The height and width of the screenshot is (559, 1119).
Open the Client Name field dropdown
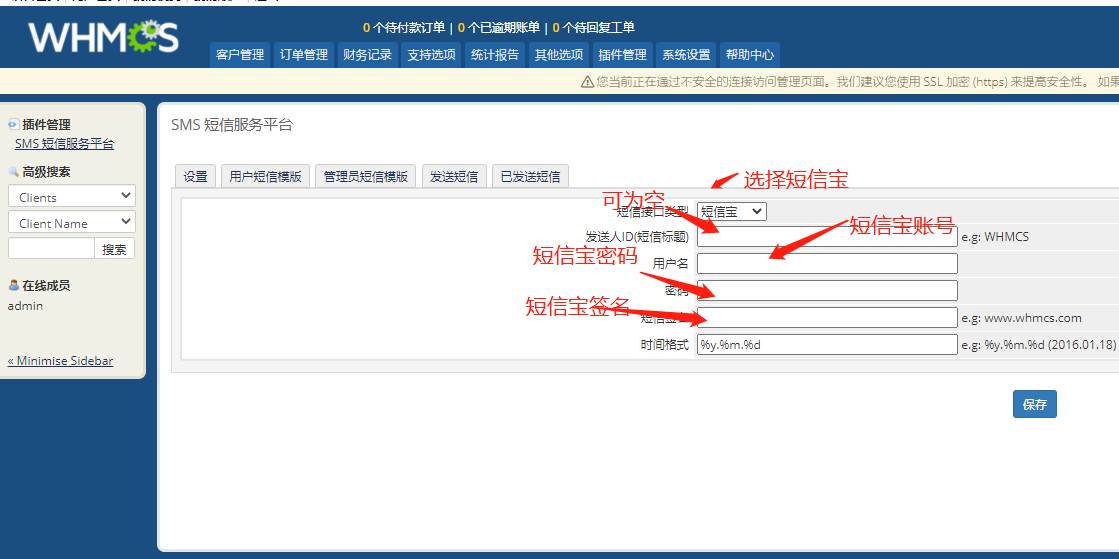(x=72, y=223)
